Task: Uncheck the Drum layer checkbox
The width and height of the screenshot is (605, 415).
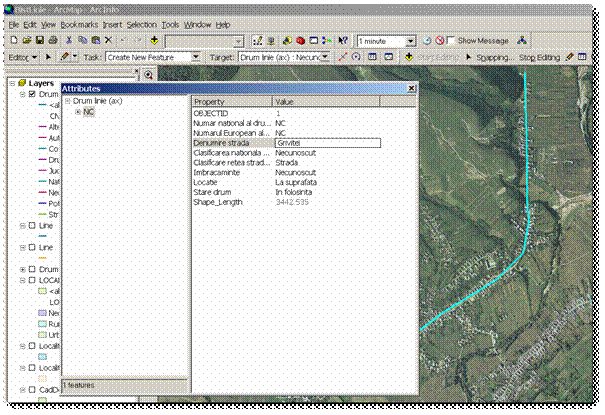Action: (x=32, y=93)
